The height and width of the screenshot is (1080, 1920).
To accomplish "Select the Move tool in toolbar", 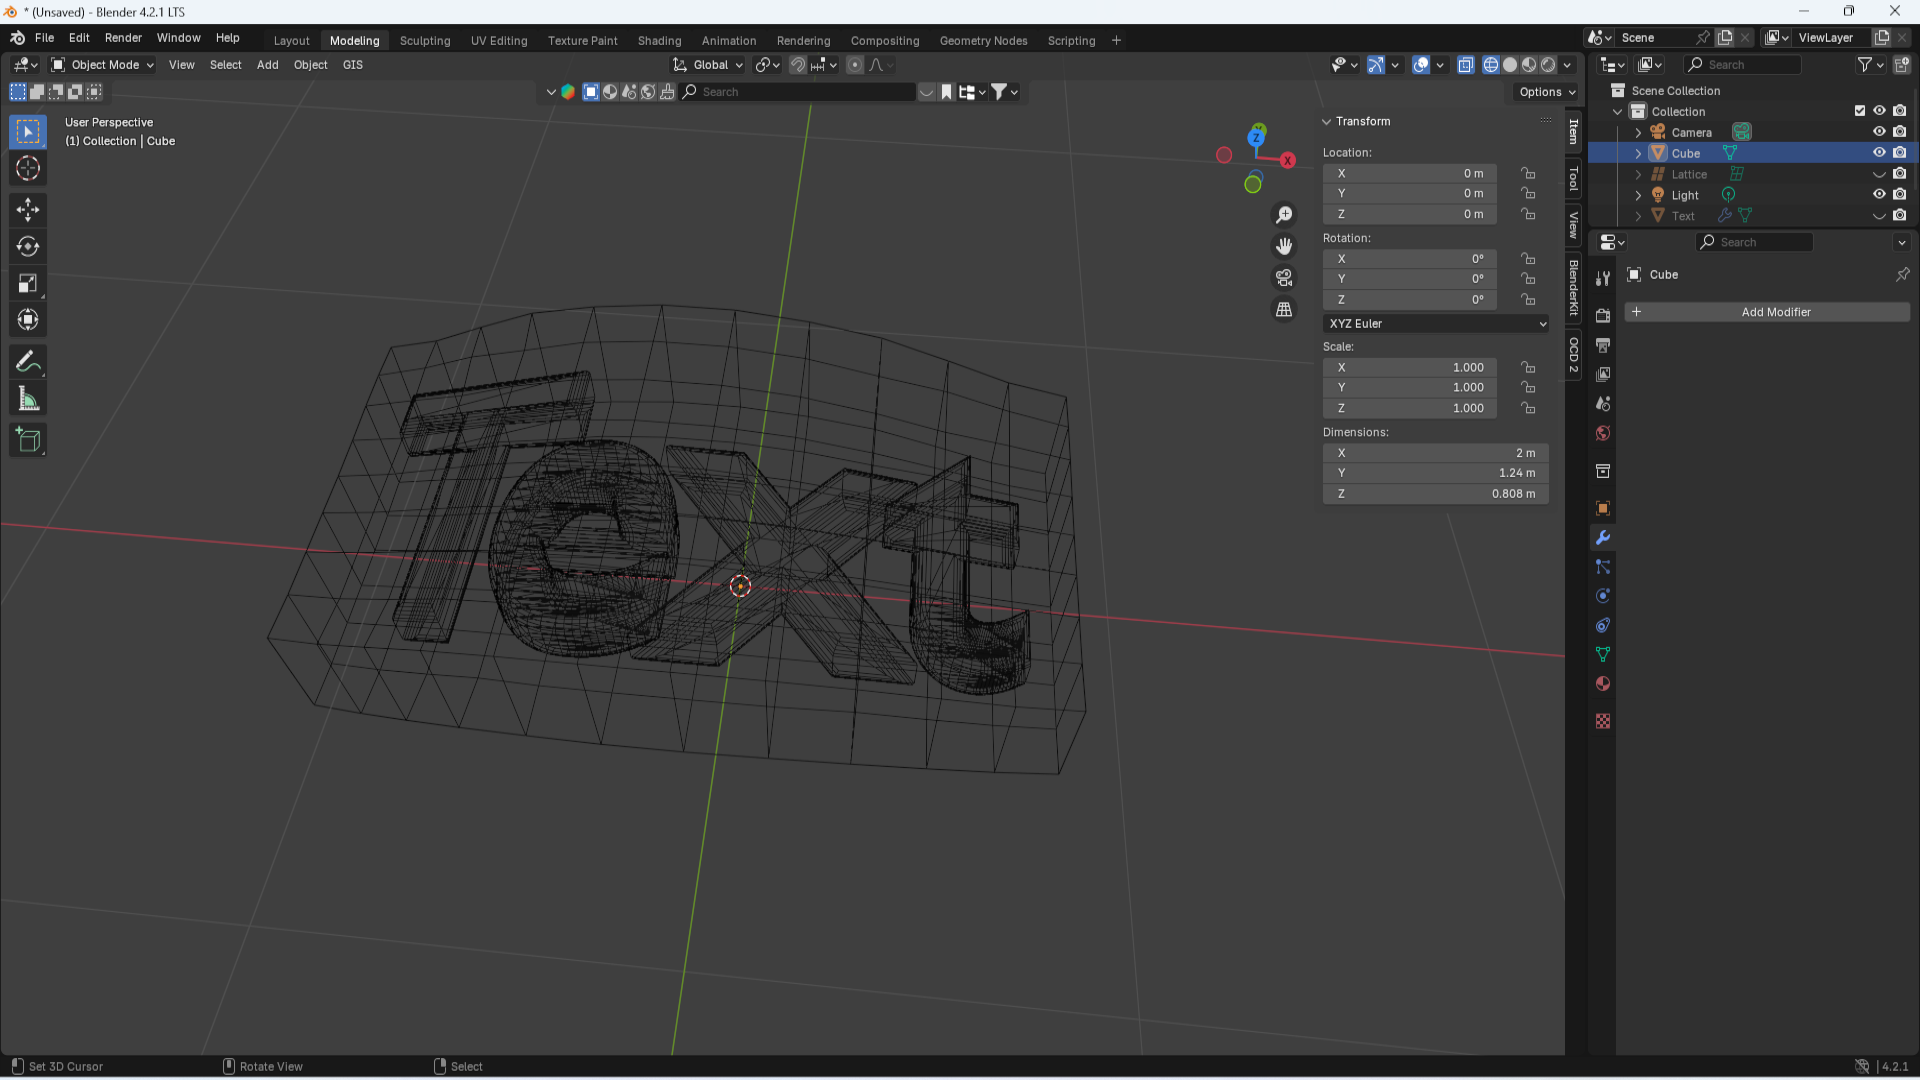I will [28, 209].
